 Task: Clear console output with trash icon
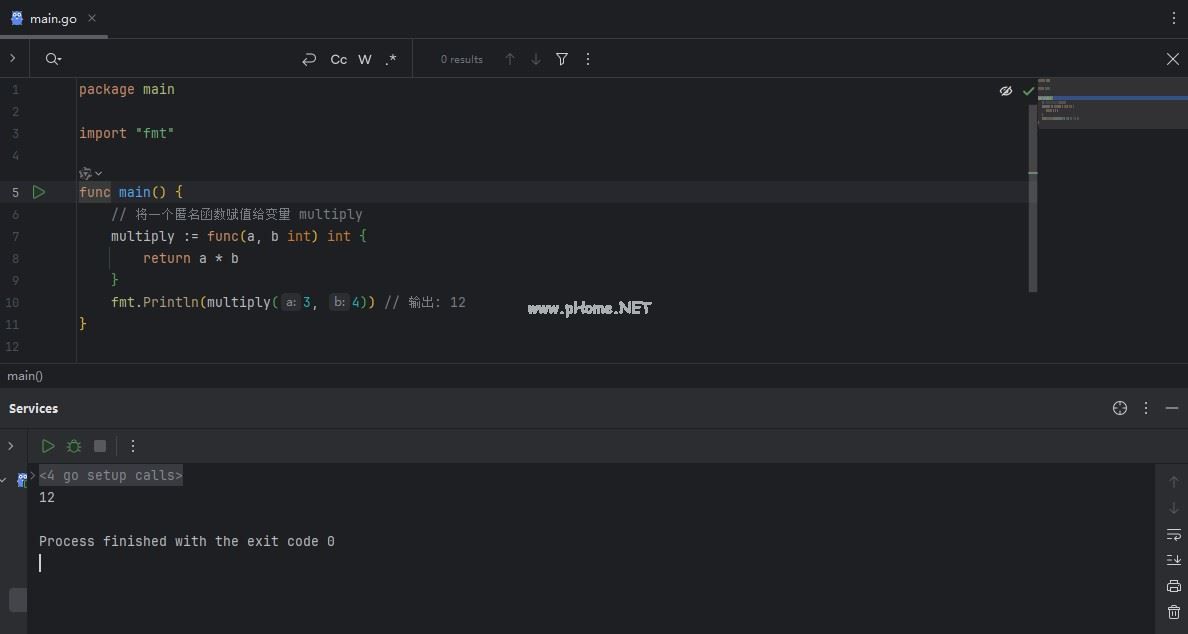pos(1174,612)
